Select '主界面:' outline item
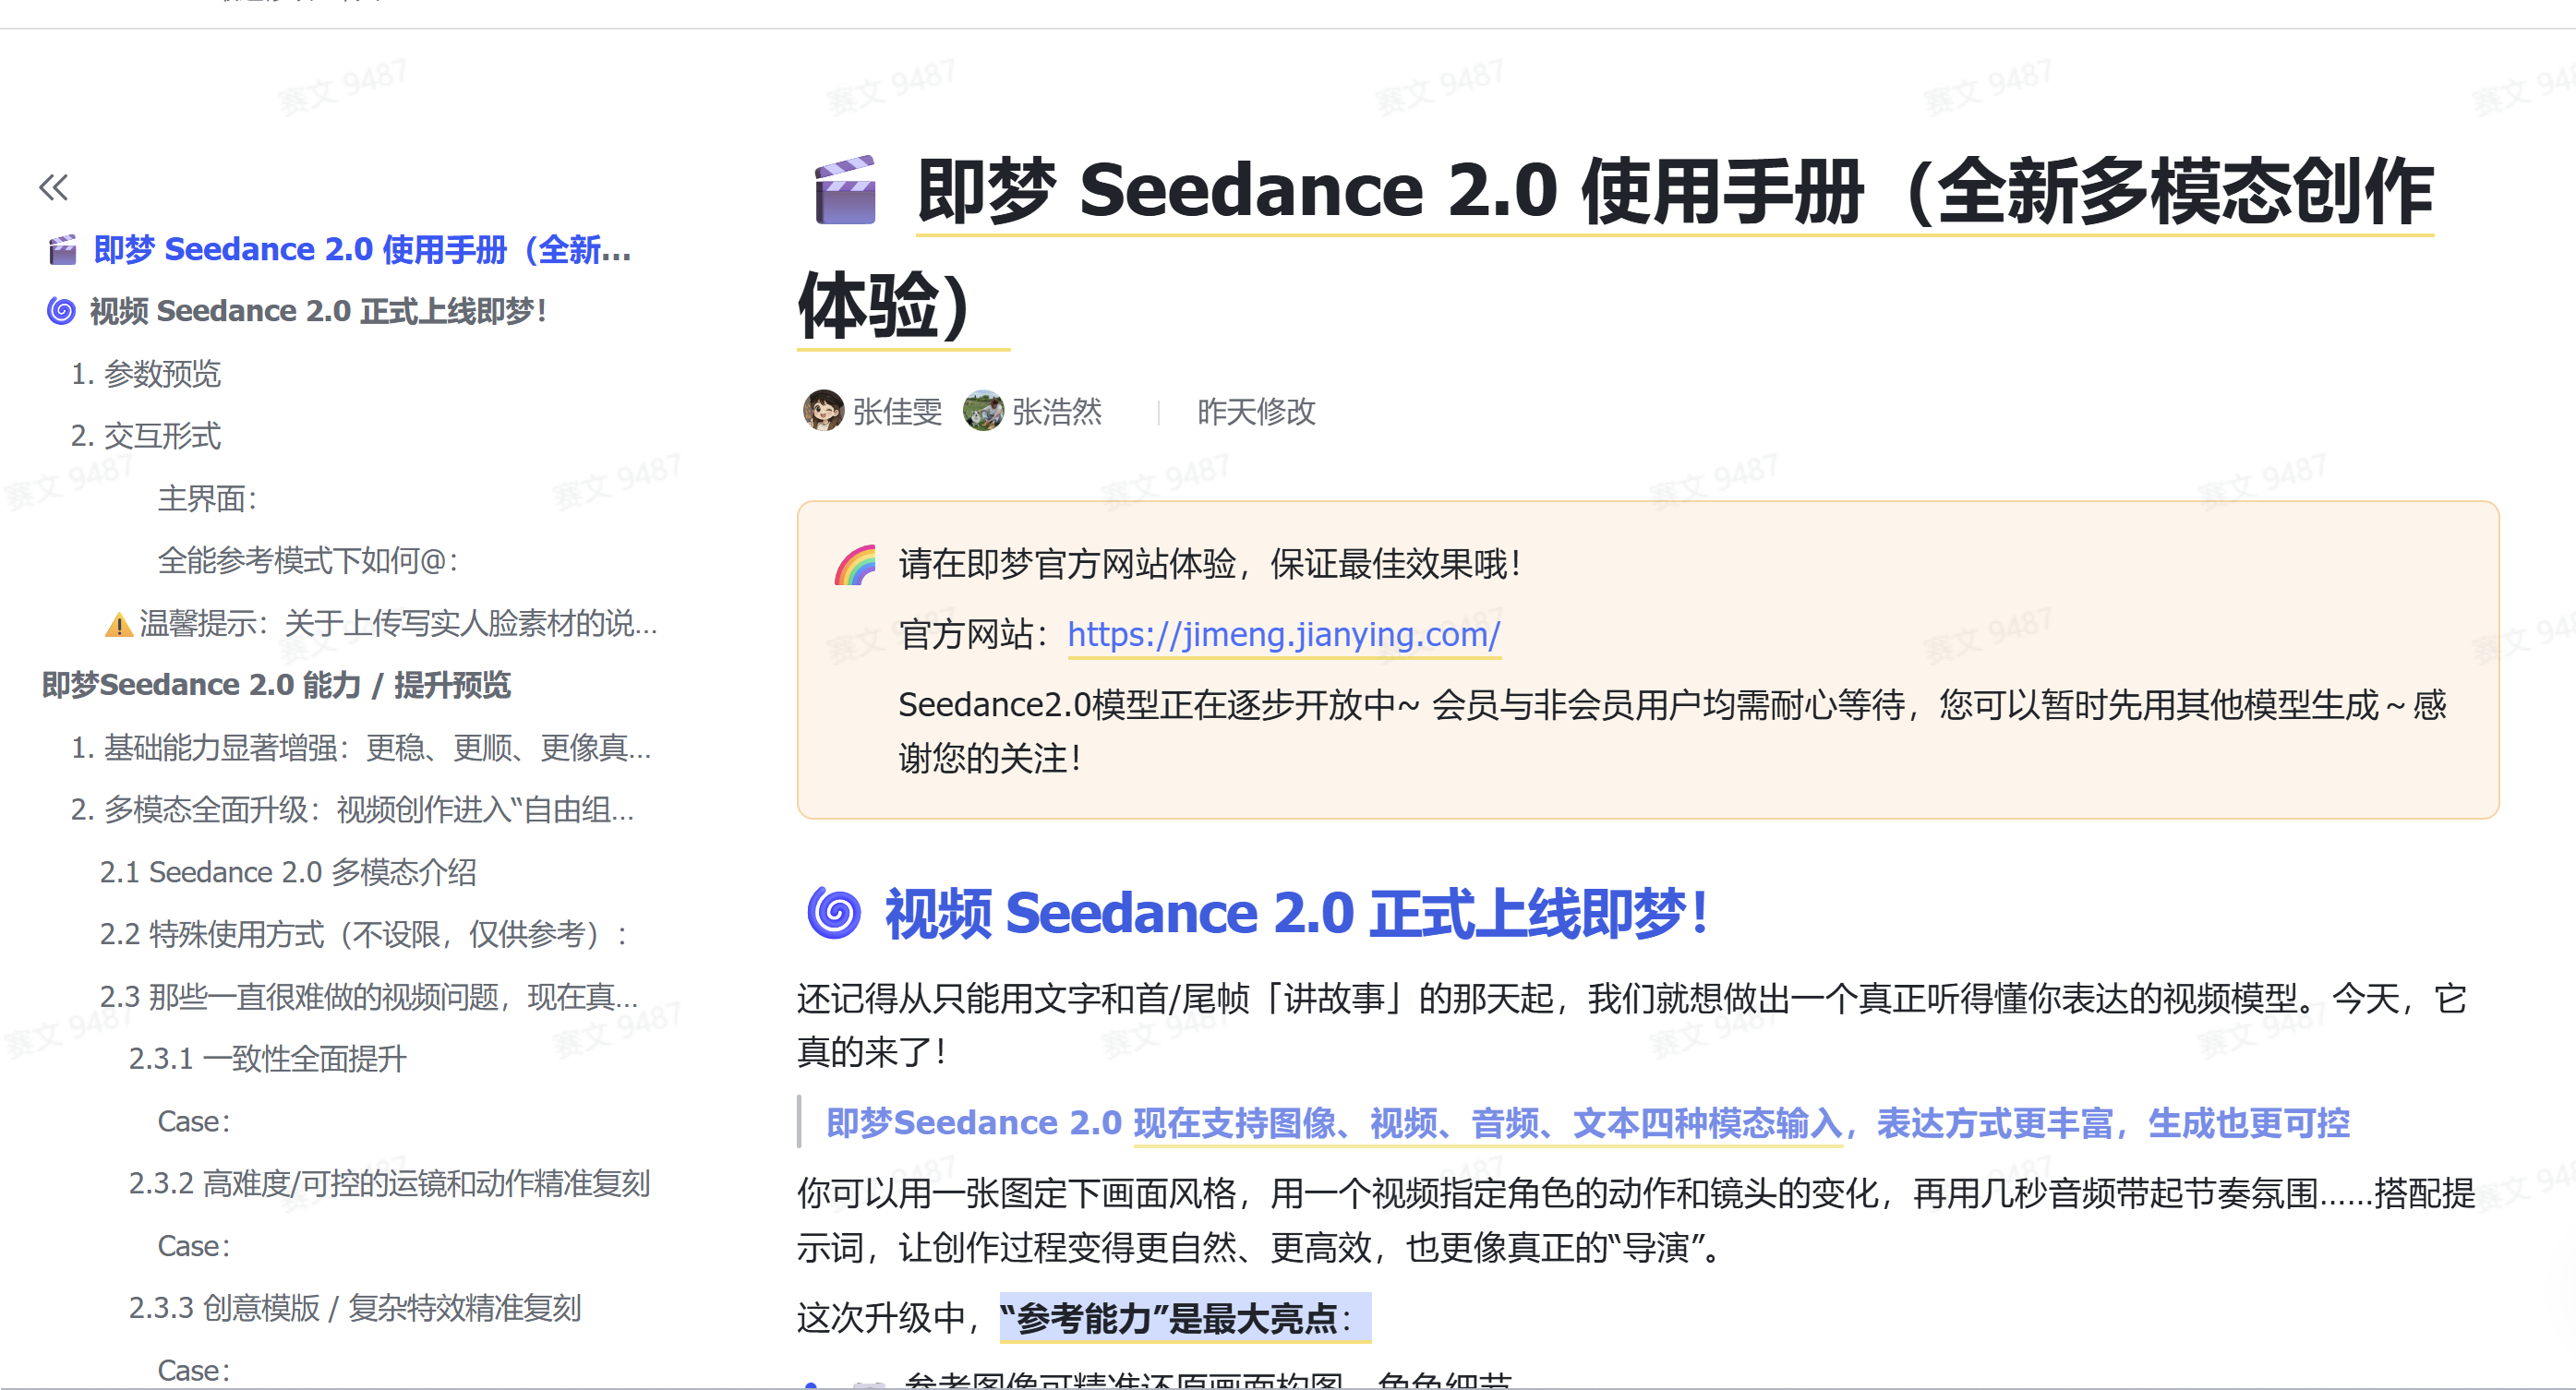Image resolution: width=2576 pixels, height=1390 pixels. (x=207, y=498)
